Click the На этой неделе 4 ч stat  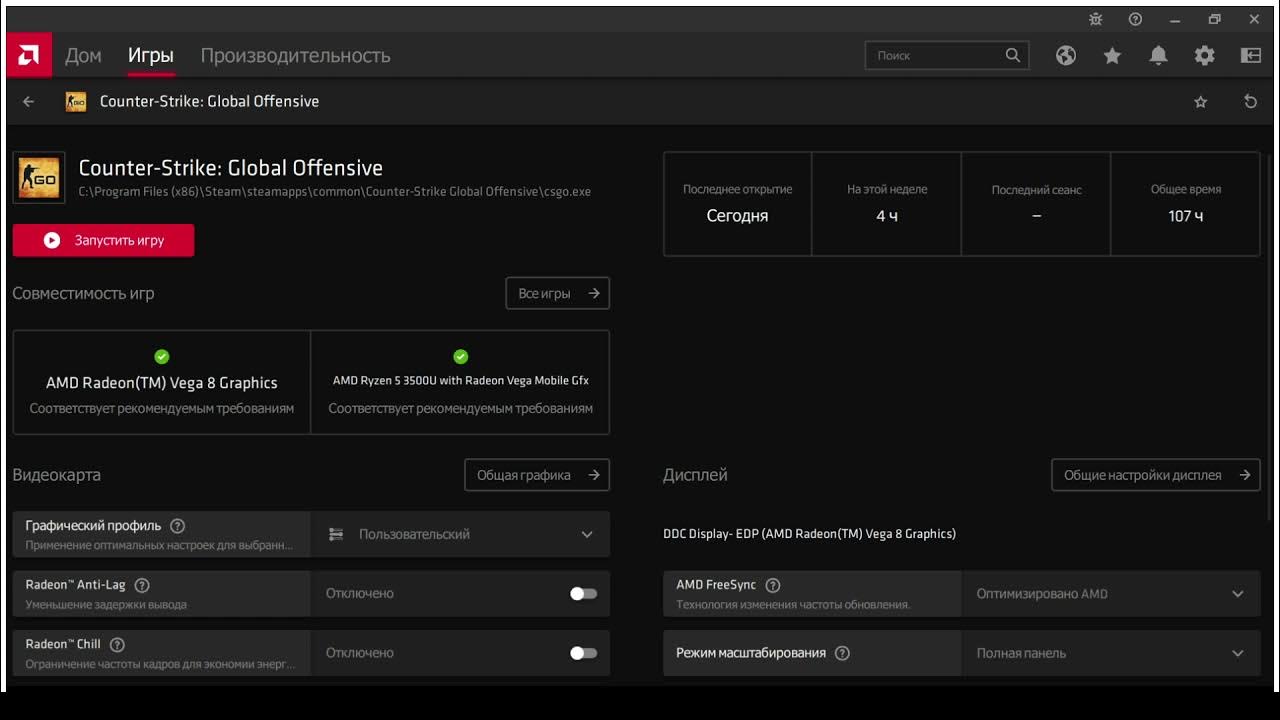point(887,204)
